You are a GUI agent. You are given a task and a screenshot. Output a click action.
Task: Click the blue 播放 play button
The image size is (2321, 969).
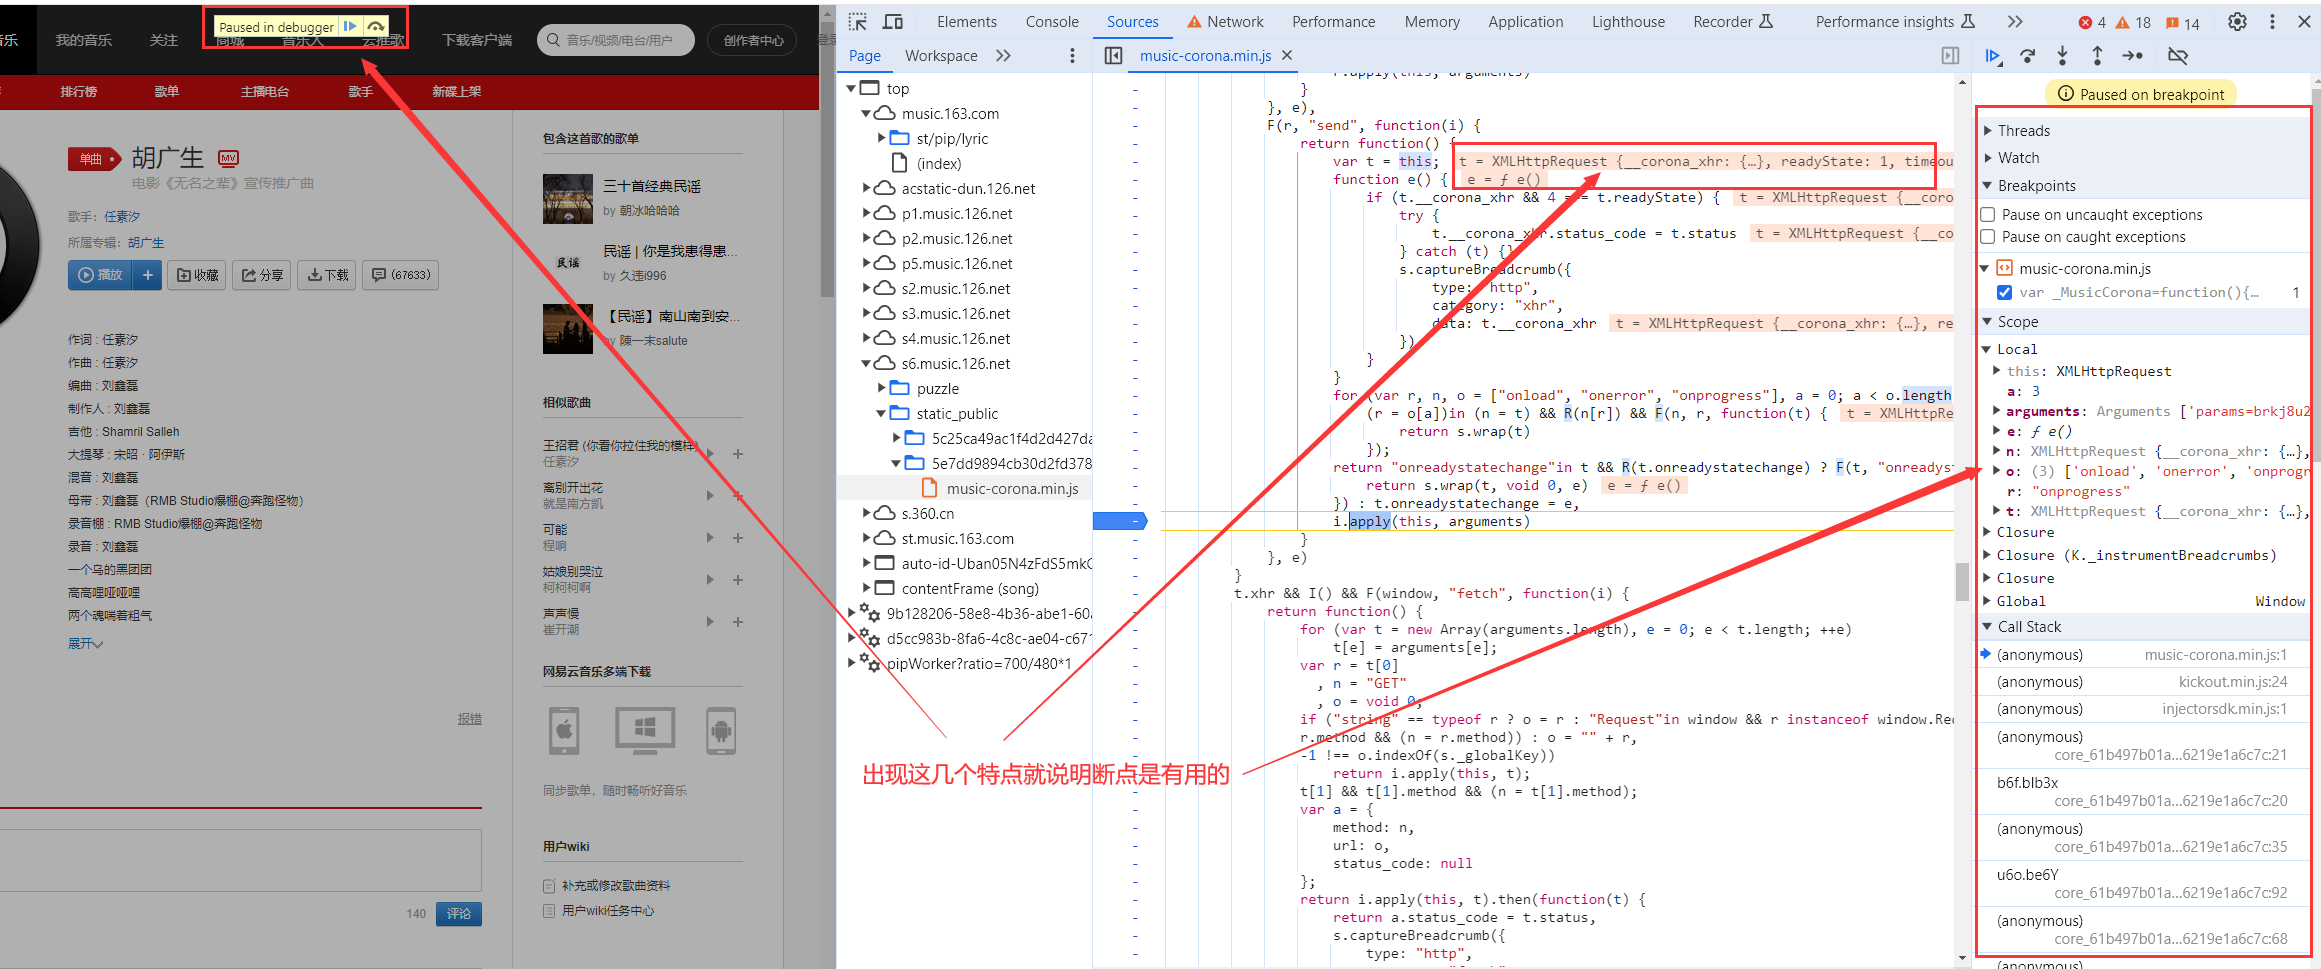(100, 275)
